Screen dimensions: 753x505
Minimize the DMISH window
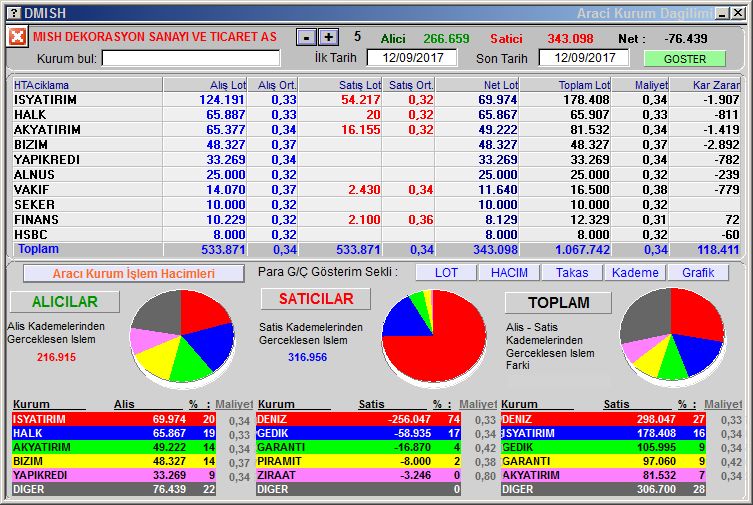722,13
